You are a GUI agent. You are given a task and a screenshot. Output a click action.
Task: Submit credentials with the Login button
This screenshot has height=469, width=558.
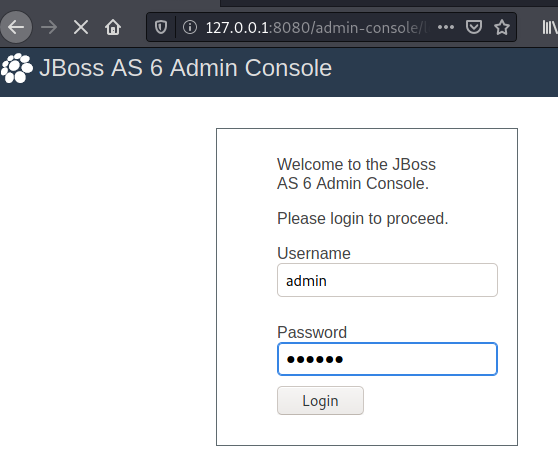click(320, 400)
